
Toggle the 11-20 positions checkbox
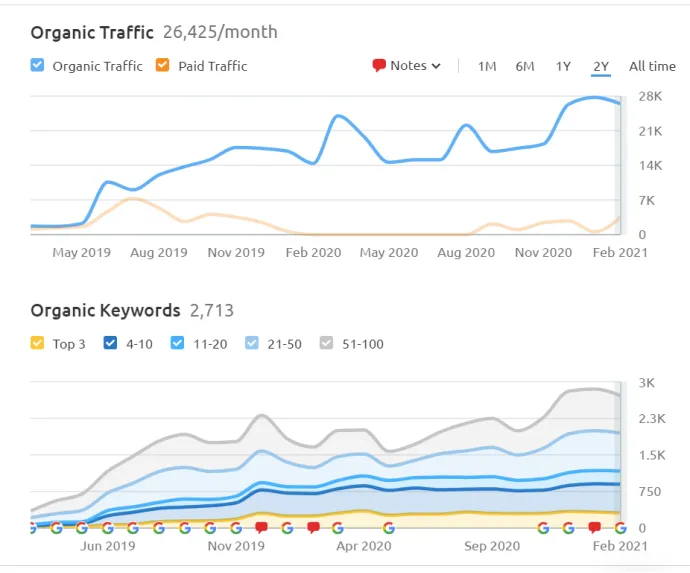tap(177, 343)
